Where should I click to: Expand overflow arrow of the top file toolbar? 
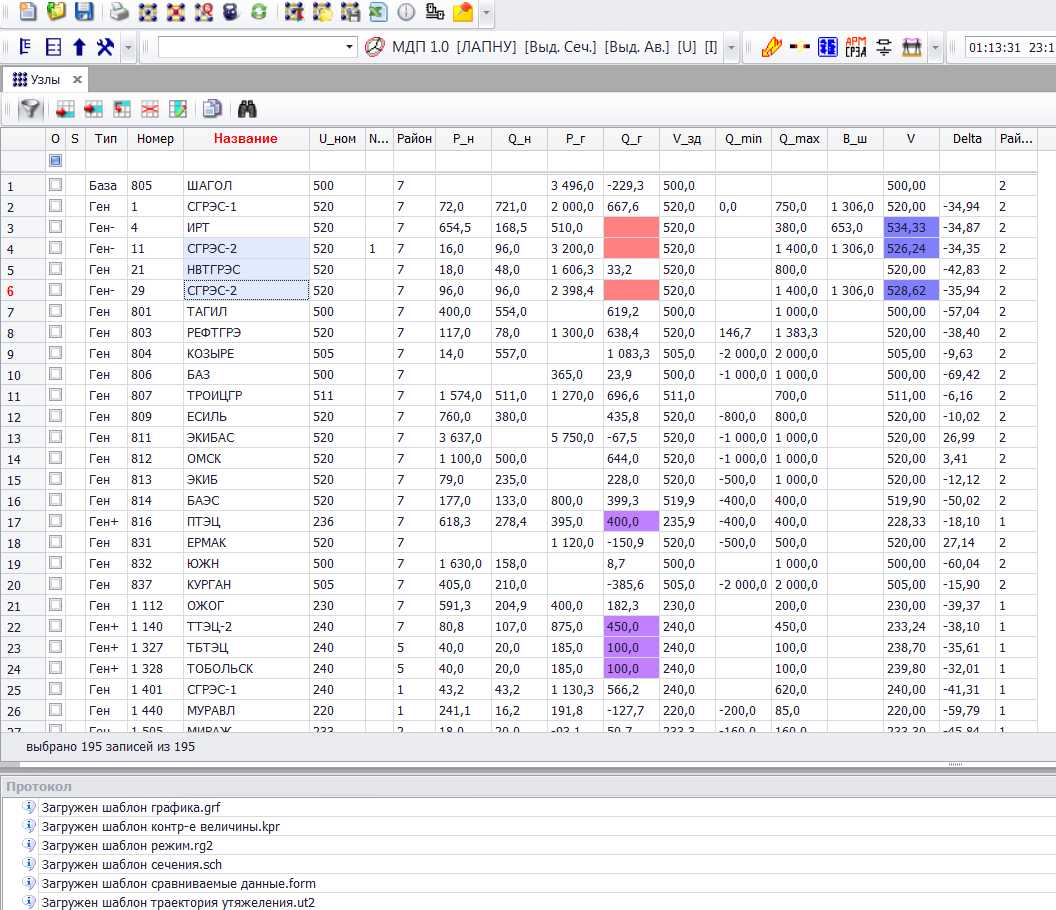tap(486, 12)
